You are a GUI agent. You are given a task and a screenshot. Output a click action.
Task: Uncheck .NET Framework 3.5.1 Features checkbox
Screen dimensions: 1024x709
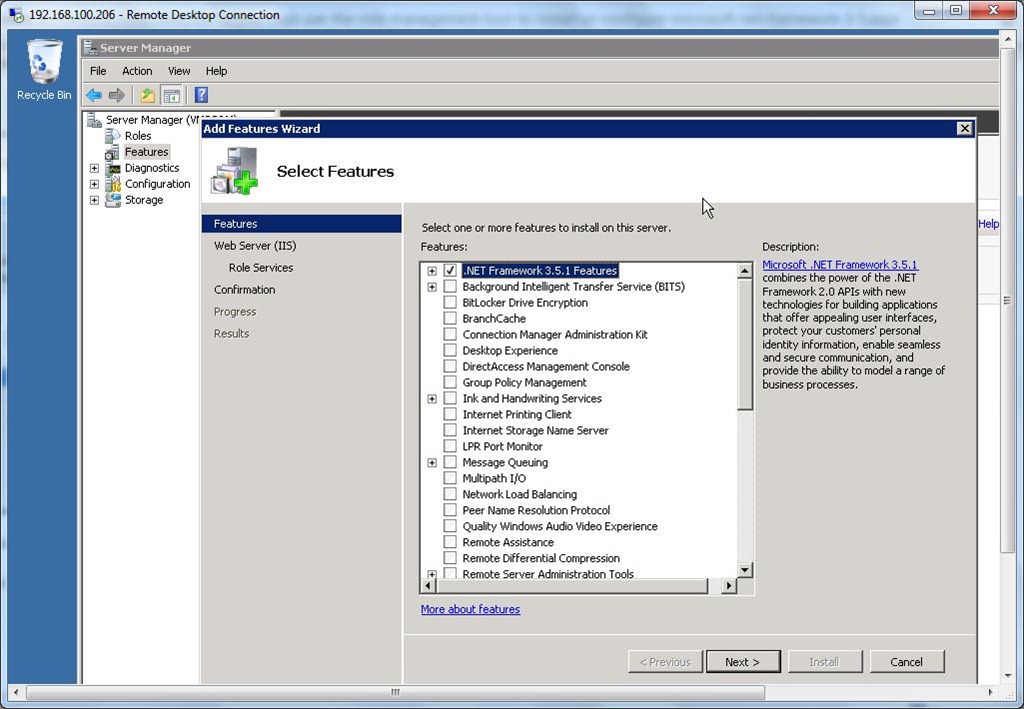450,270
